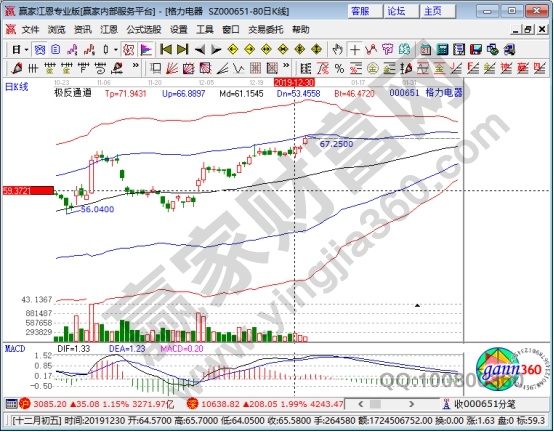Toggle the pressed red pattern toolbar button
This screenshot has height=432, width=554.
pos(128,50)
